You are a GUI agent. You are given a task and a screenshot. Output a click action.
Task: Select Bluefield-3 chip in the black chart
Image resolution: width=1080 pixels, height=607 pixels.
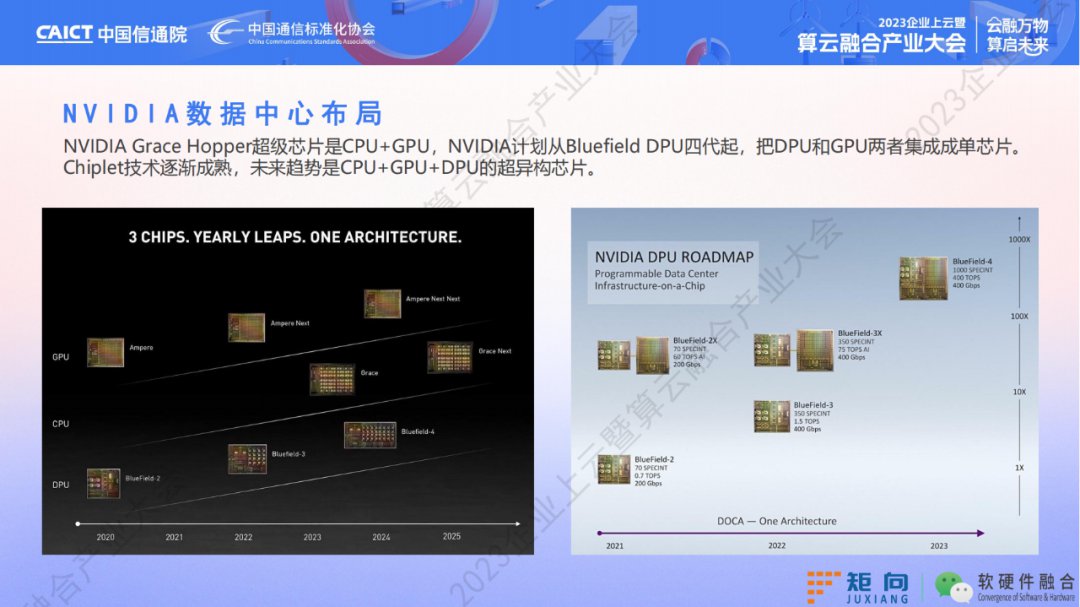(247, 459)
